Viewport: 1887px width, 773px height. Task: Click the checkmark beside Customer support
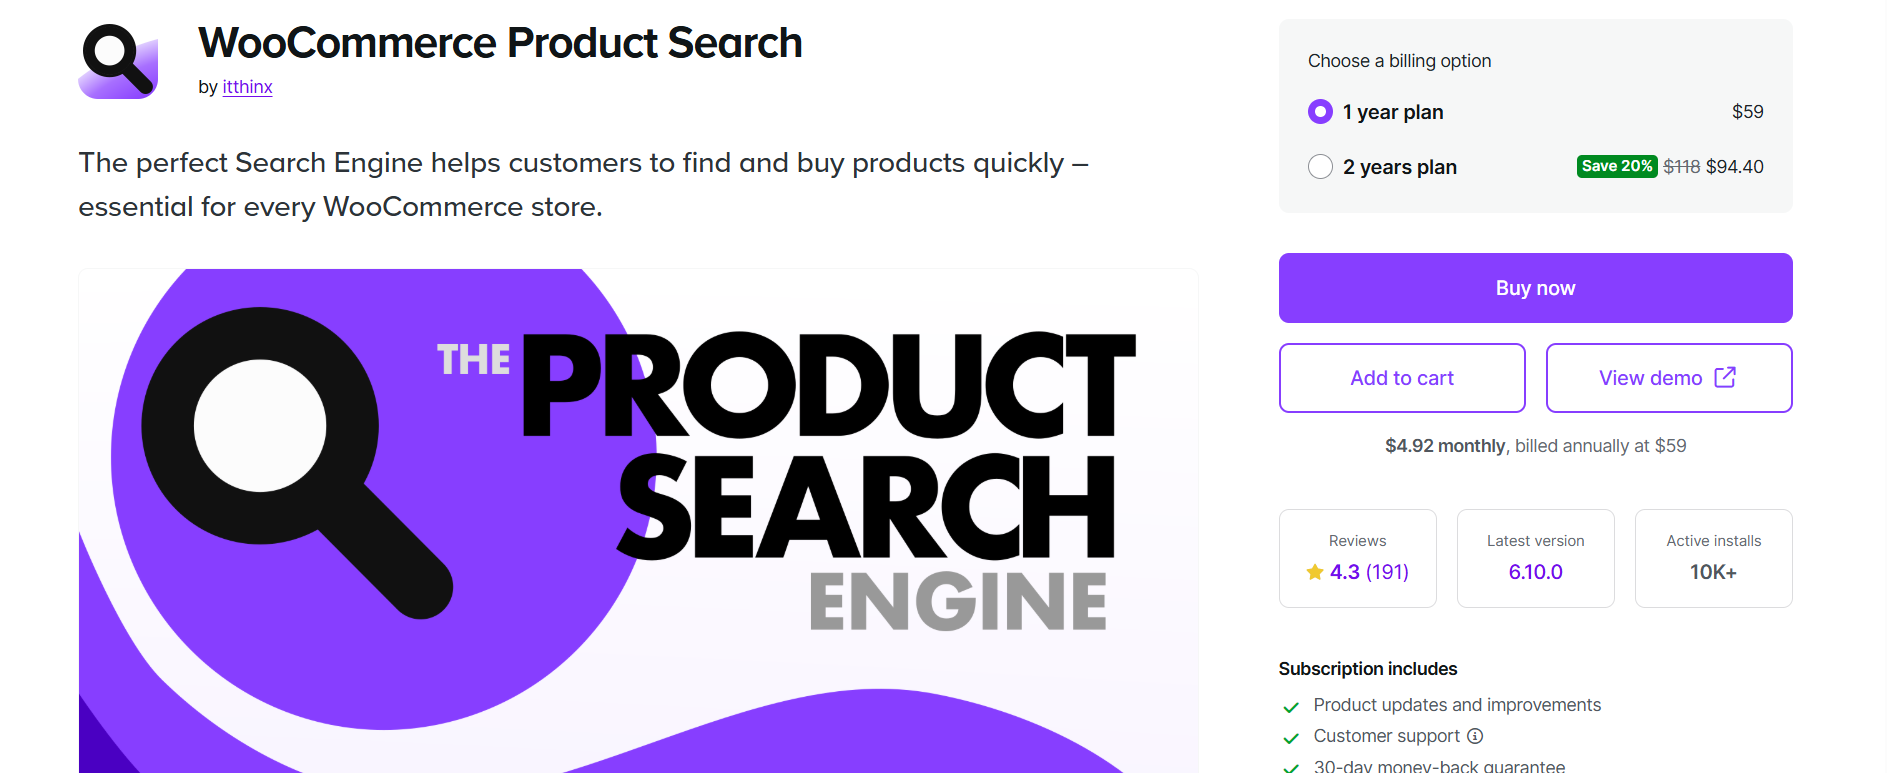tap(1291, 738)
